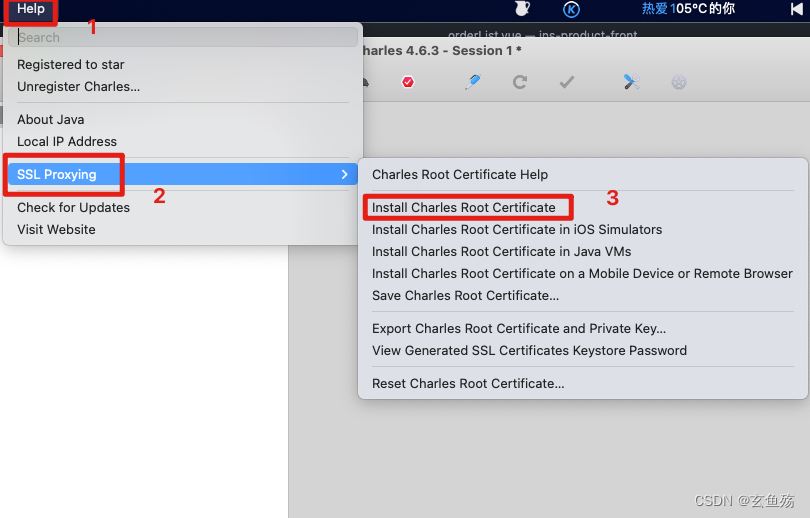
Task: Choose Install Charles Root Certificate
Action: click(464, 208)
